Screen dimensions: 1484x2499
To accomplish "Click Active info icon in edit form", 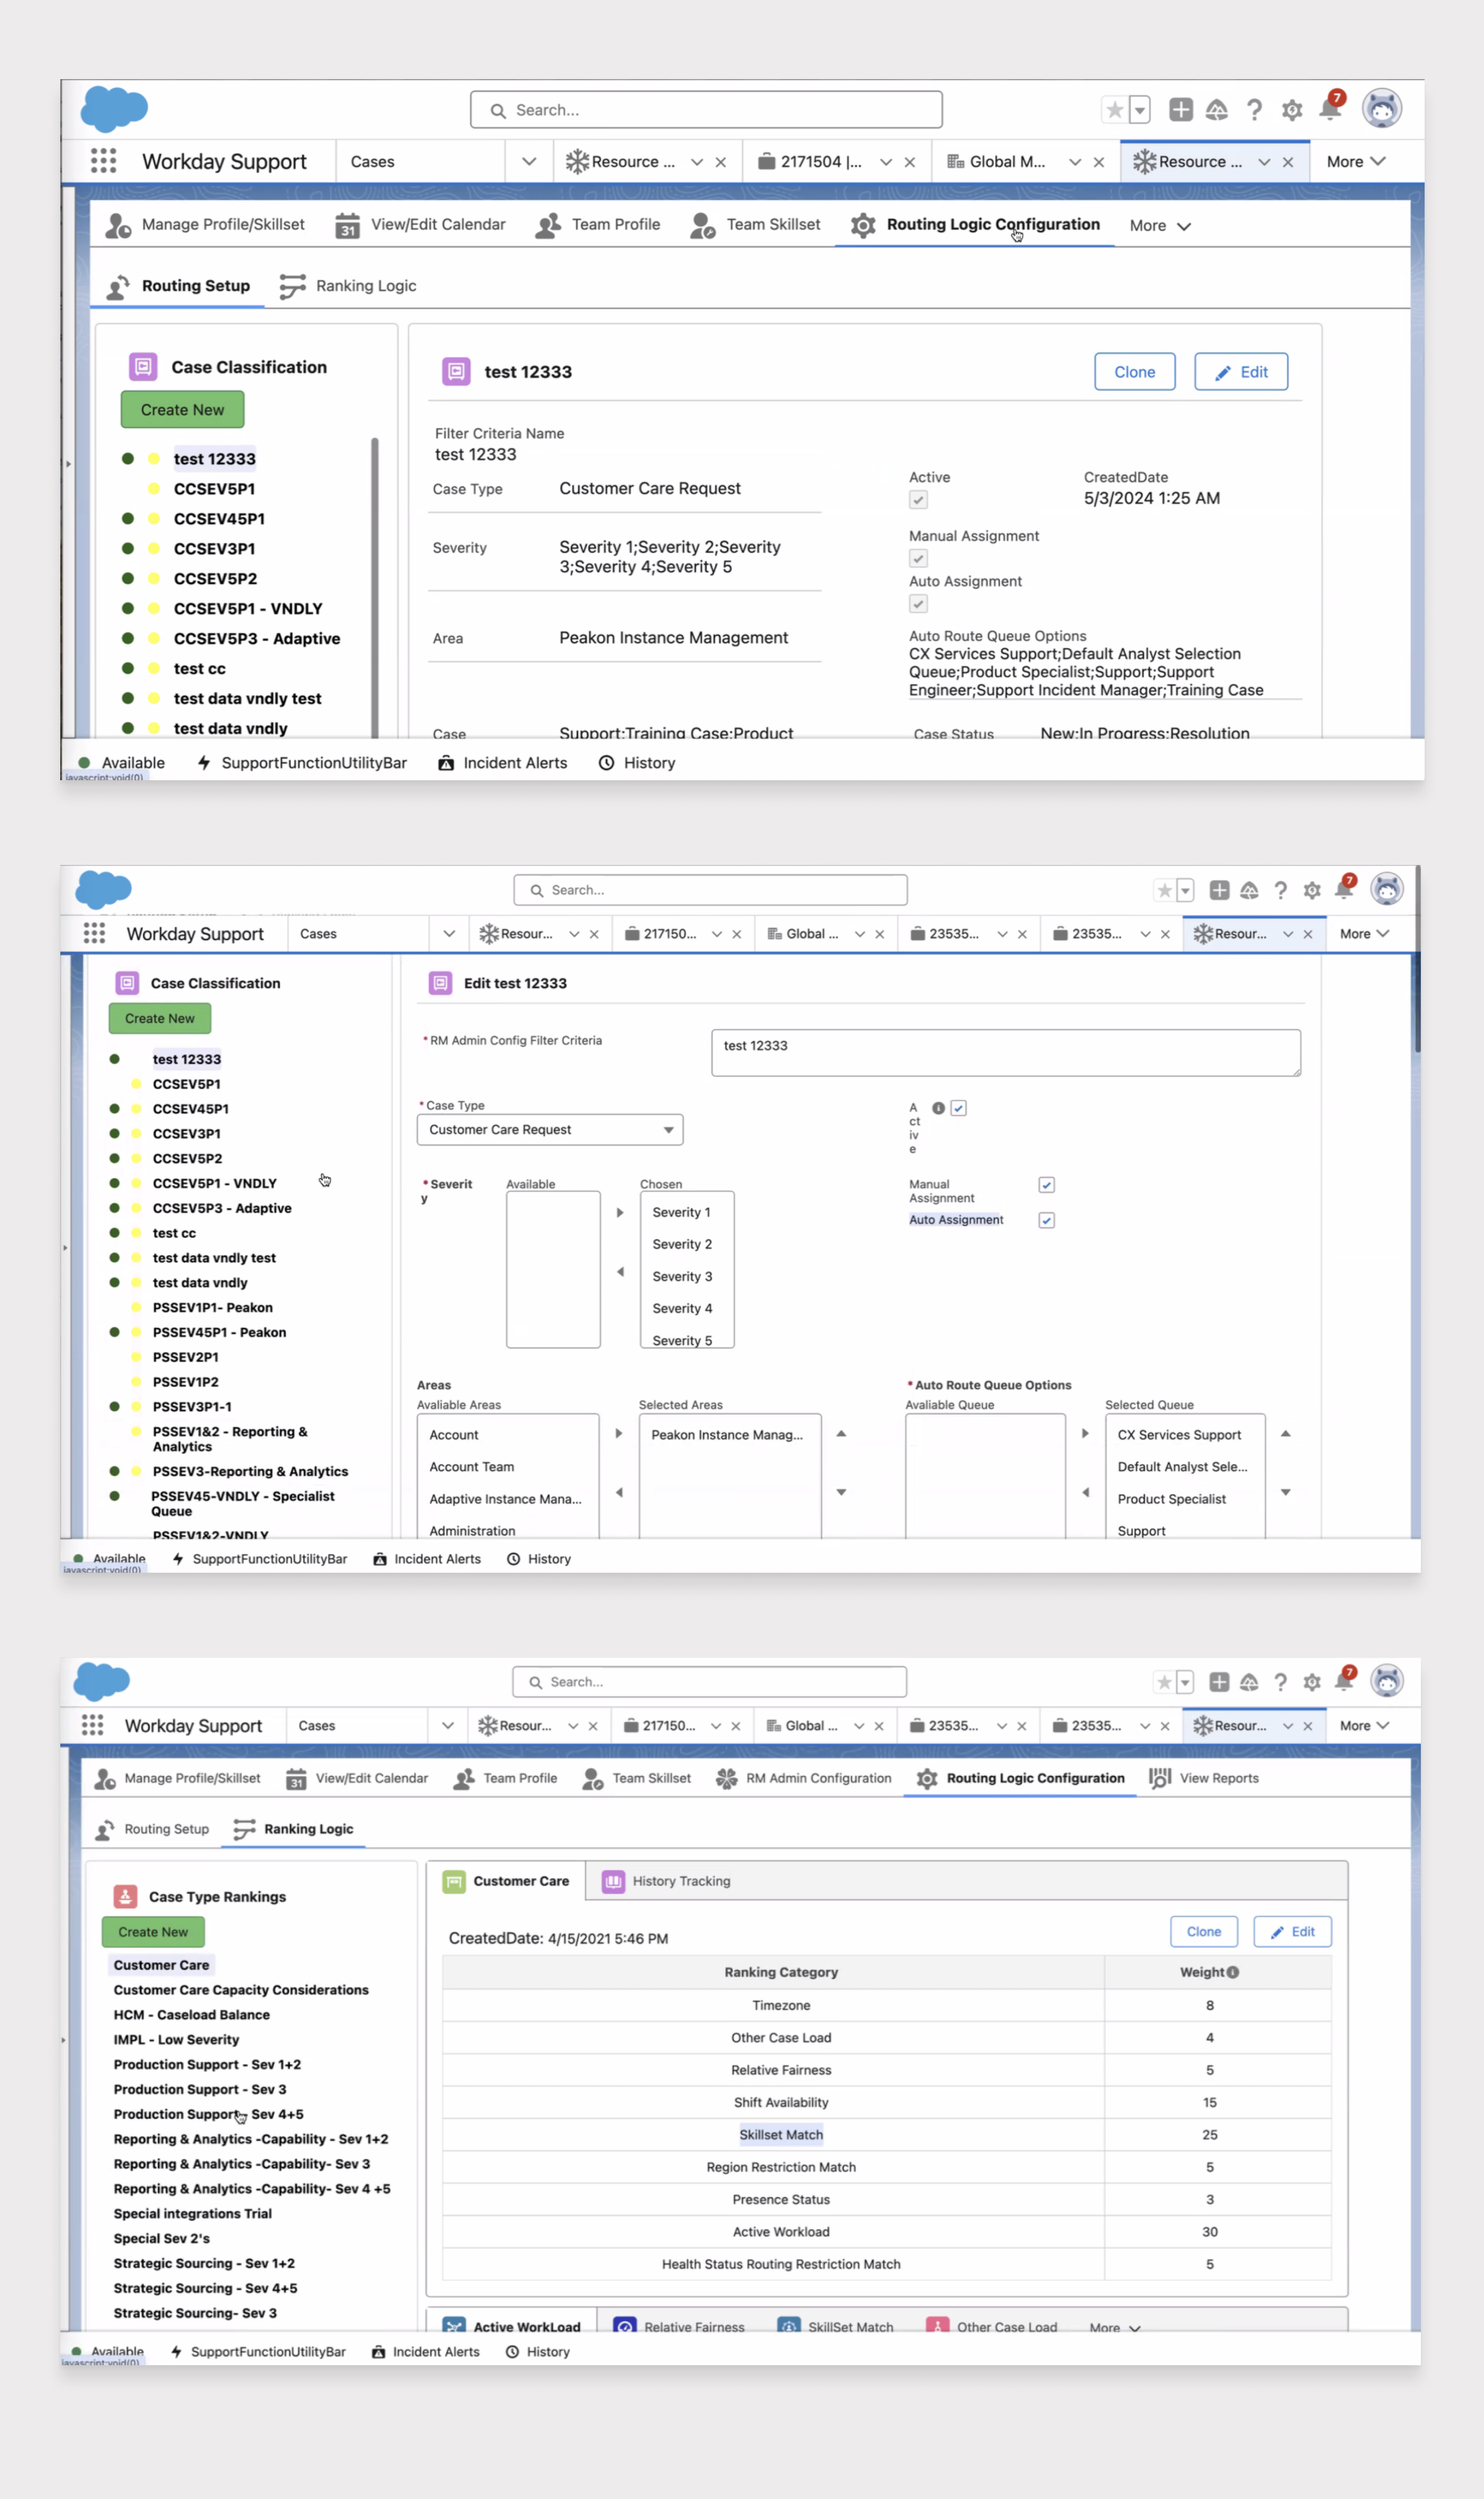I will [938, 1108].
